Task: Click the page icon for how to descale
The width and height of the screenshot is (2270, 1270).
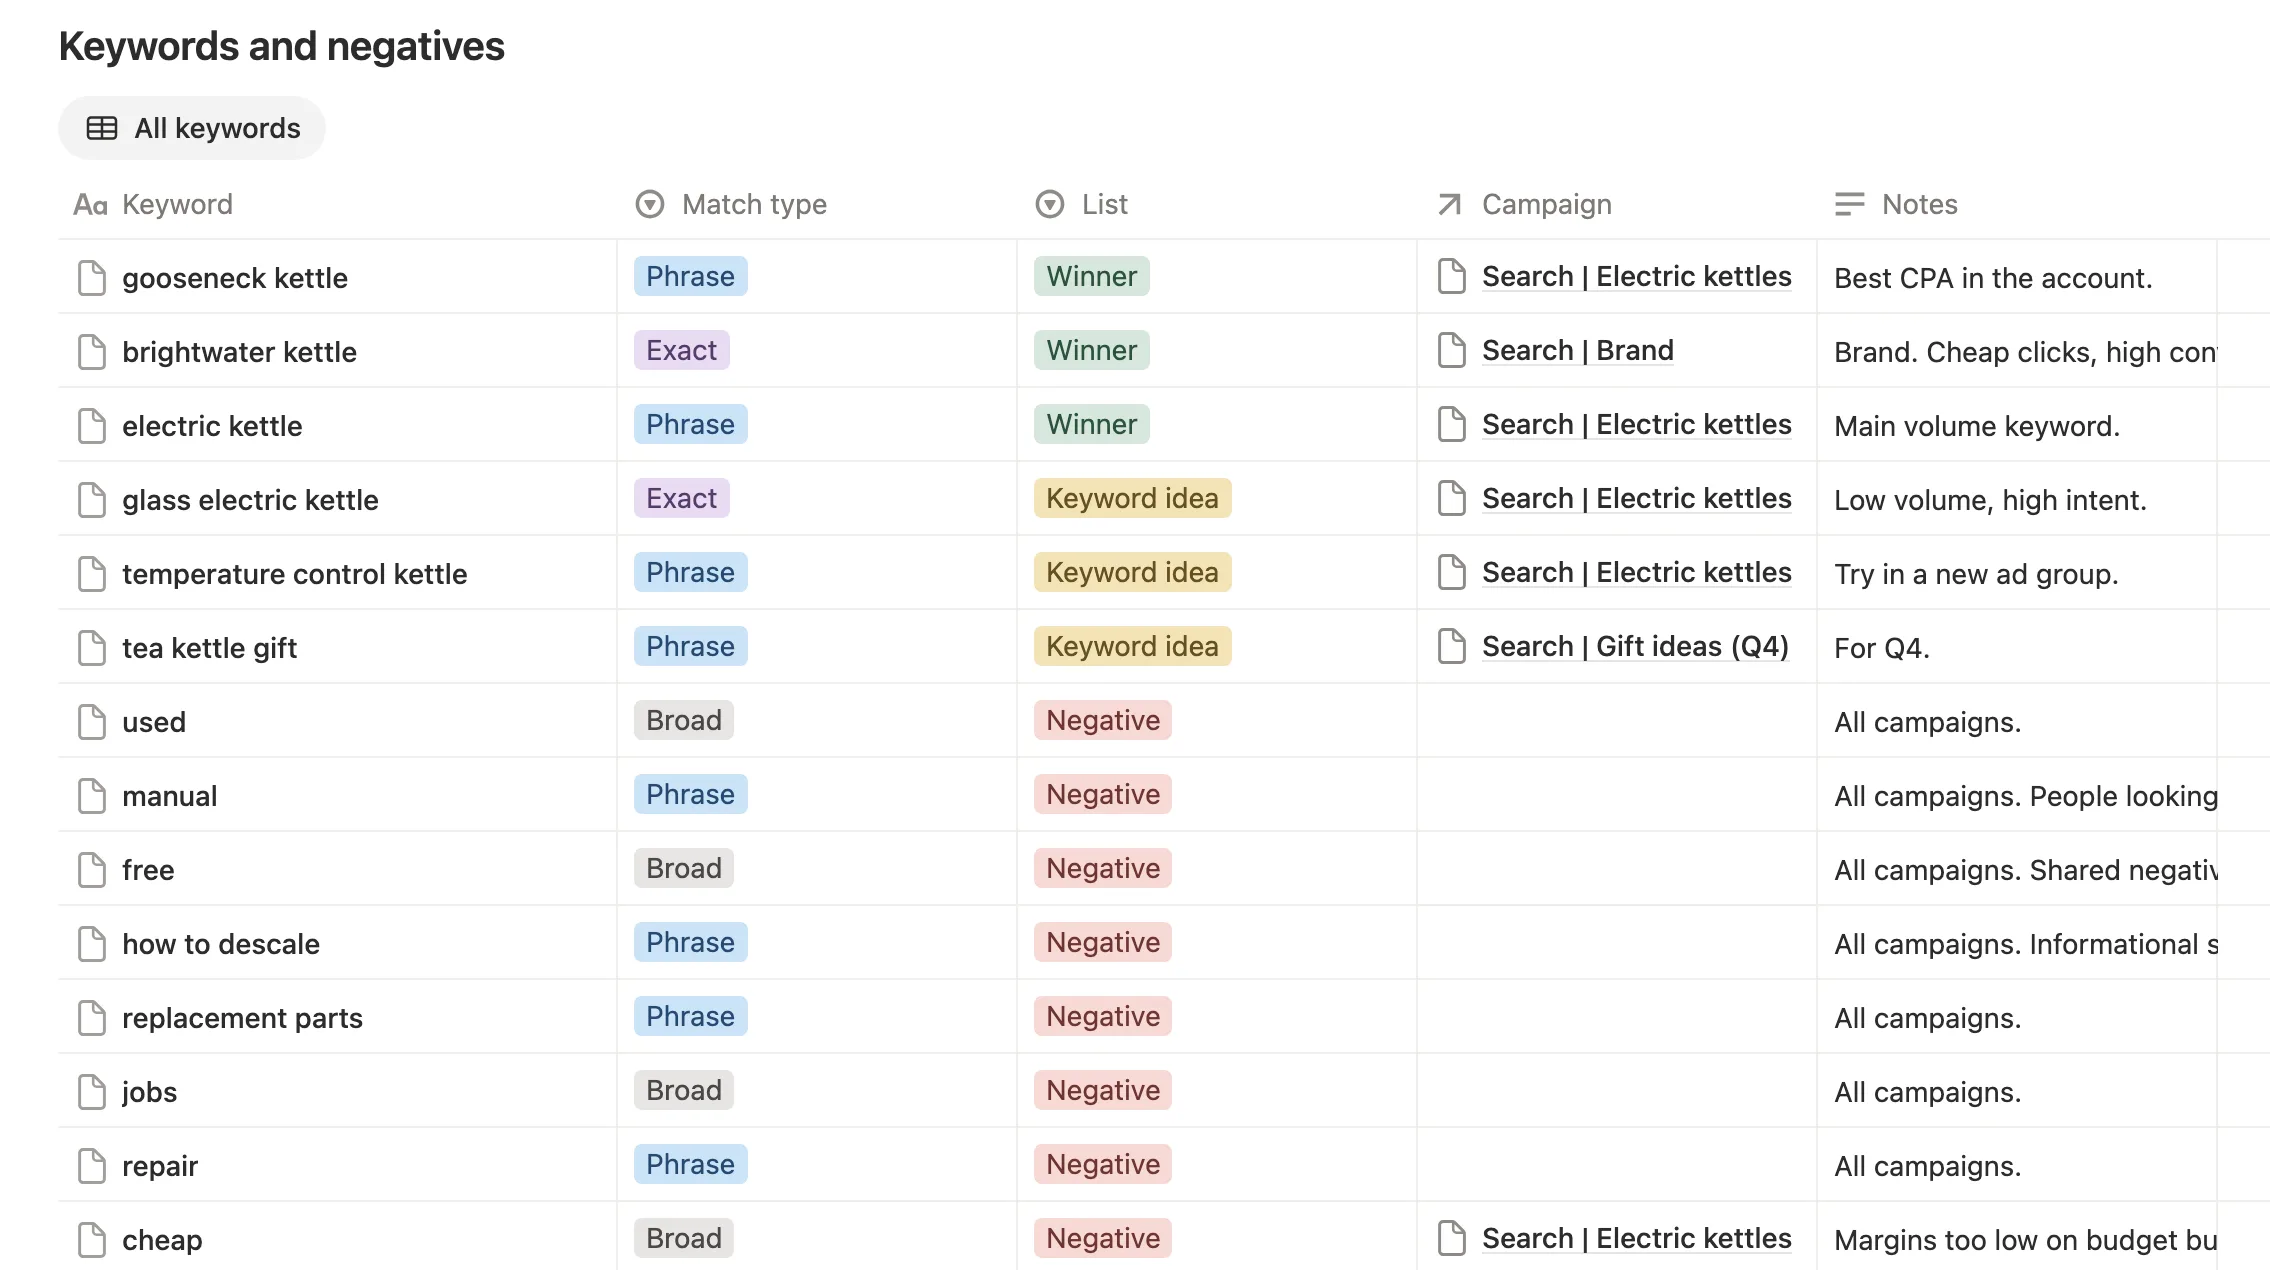Action: click(92, 944)
